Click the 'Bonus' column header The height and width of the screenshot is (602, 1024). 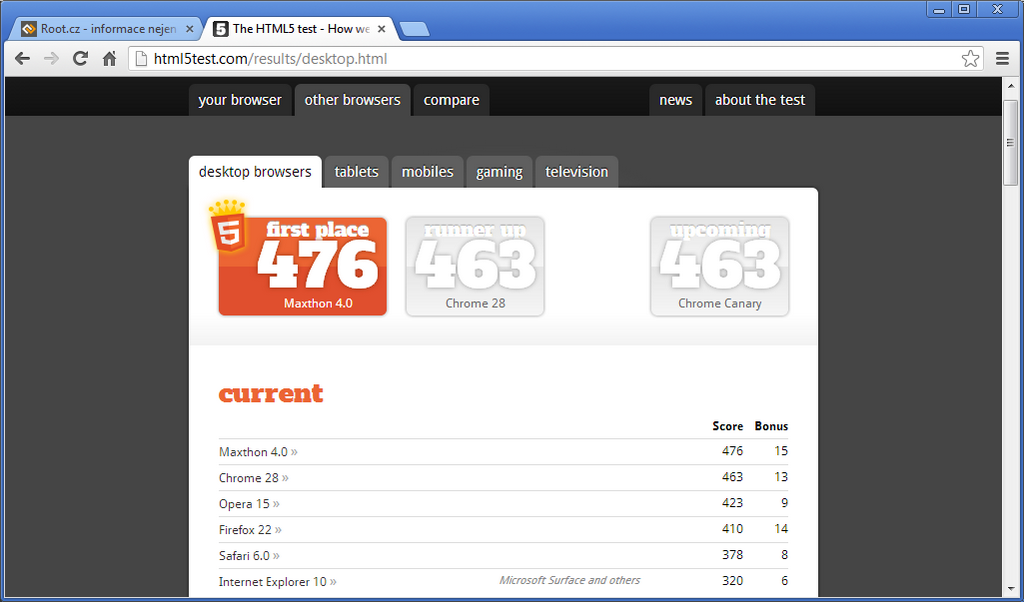771,426
